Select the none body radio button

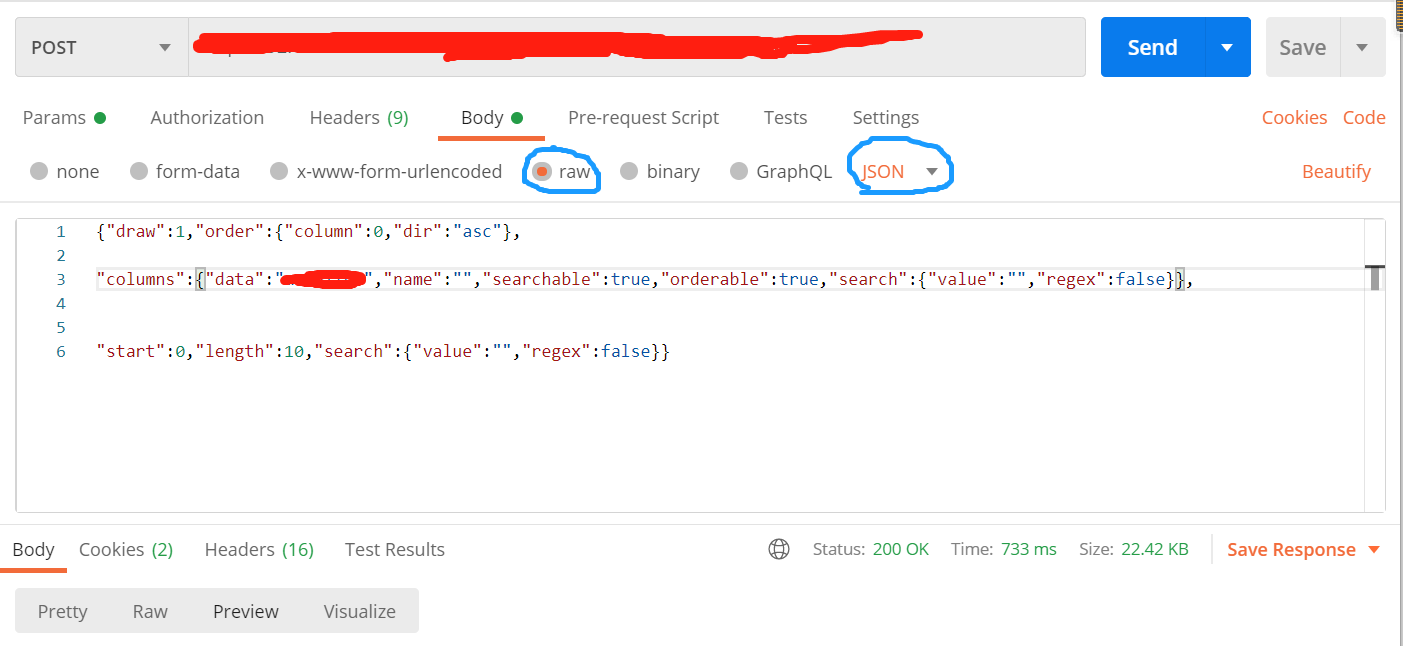(x=39, y=172)
